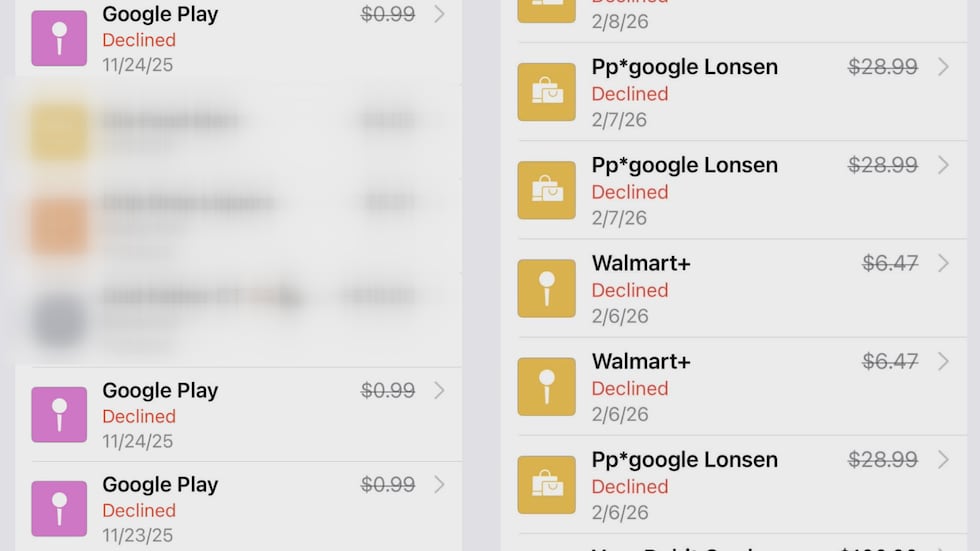The height and width of the screenshot is (551, 980).
Task: Expand Google Play 11/23/25 transaction chevron
Action: pos(439,485)
